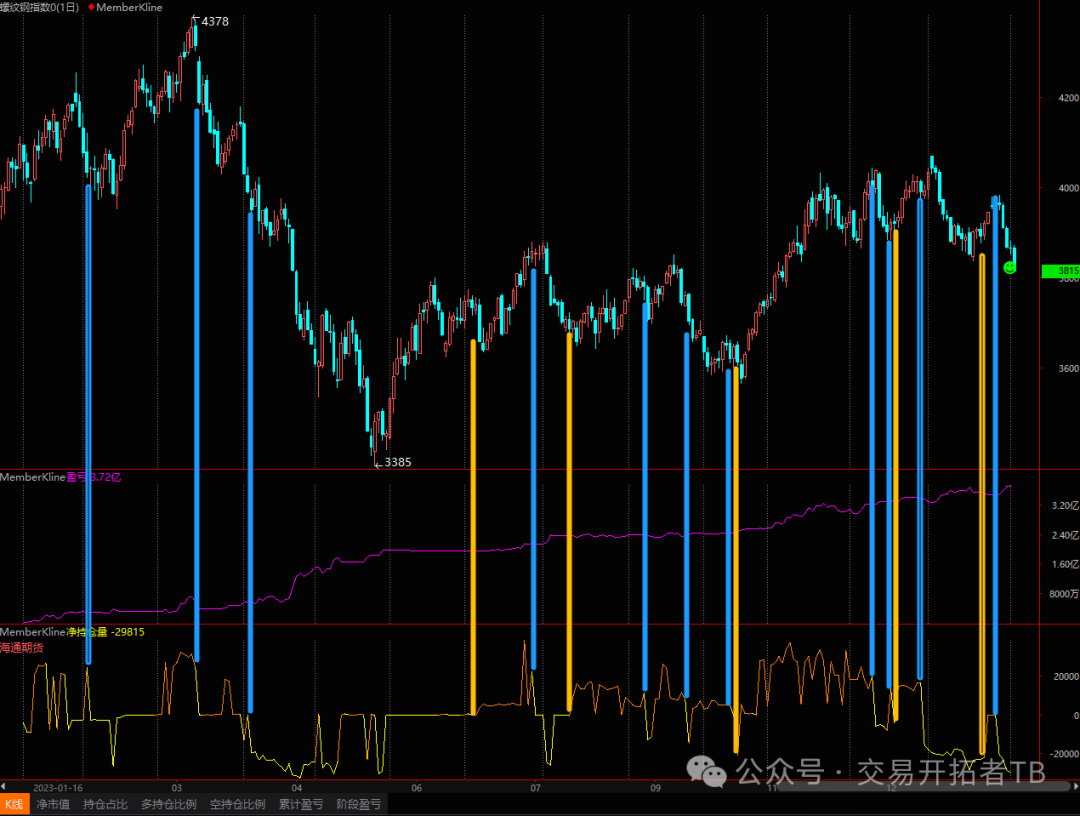
Task: Open the 空持仓比例 tab
Action: (x=238, y=804)
